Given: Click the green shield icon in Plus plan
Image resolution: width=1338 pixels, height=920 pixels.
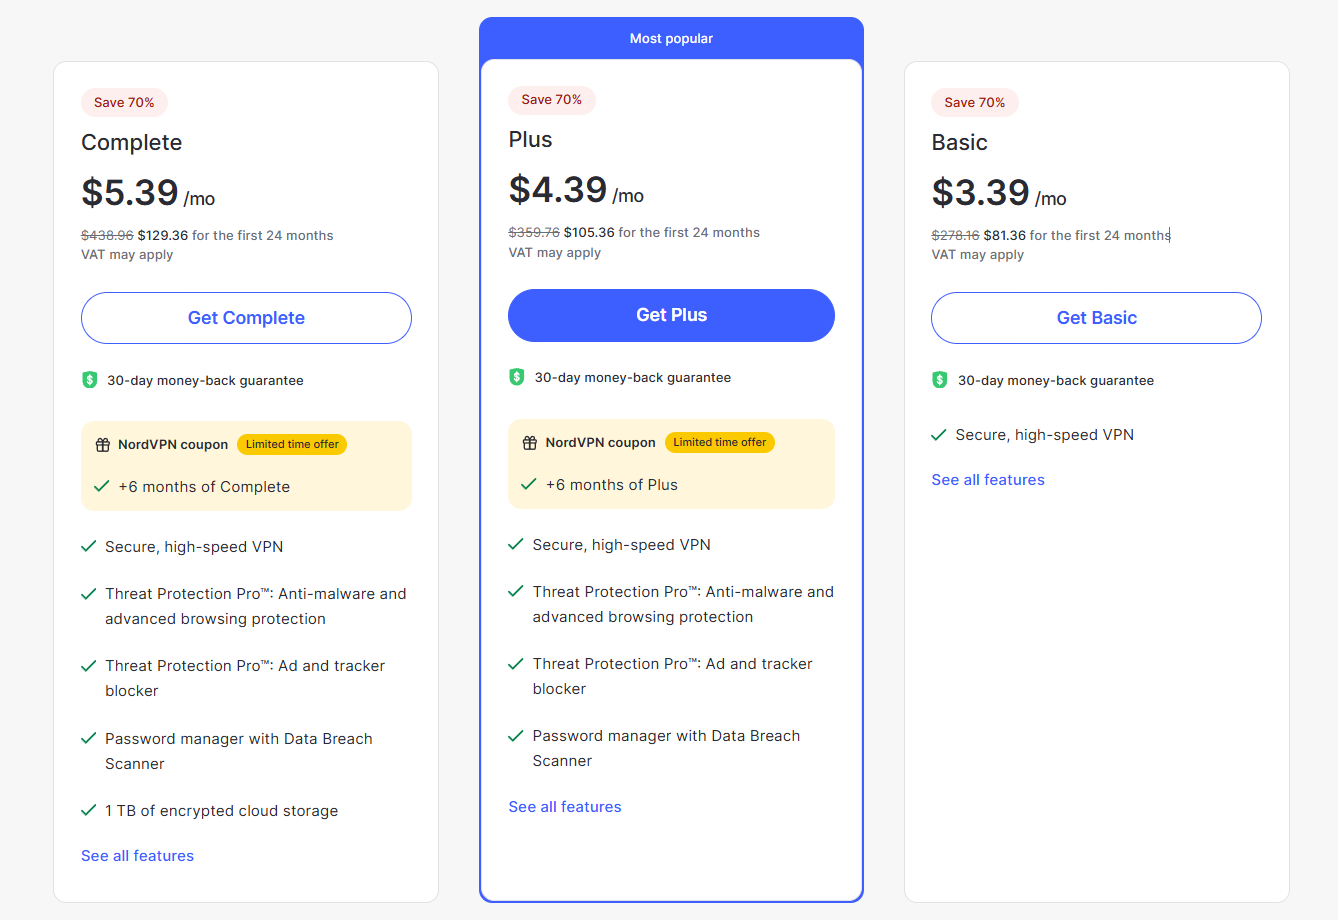Looking at the screenshot, I should coord(517,377).
